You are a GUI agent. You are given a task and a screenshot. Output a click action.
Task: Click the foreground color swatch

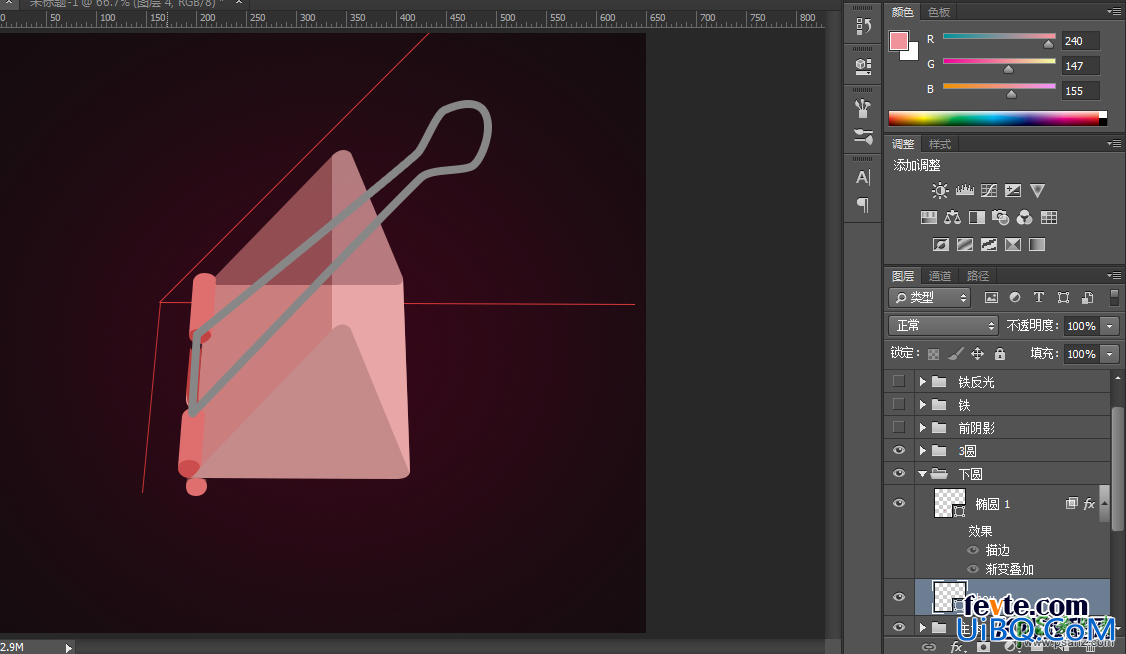pos(898,41)
